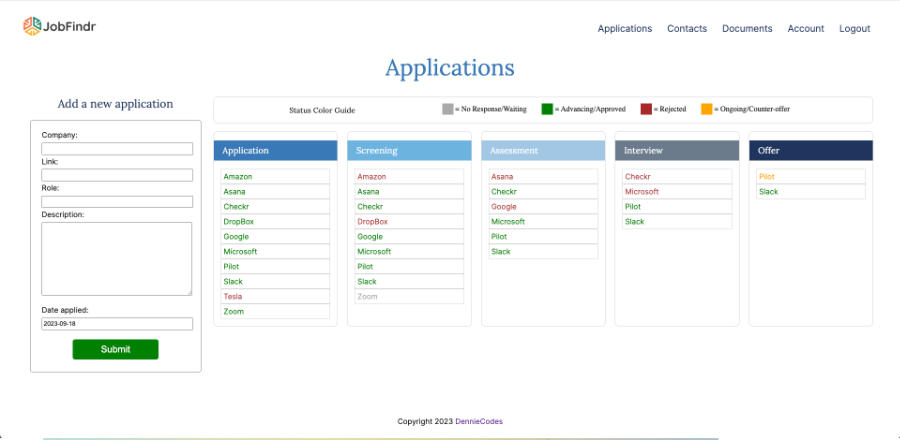Click the Date applied field
This screenshot has height=440, width=900.
[x=117, y=324]
